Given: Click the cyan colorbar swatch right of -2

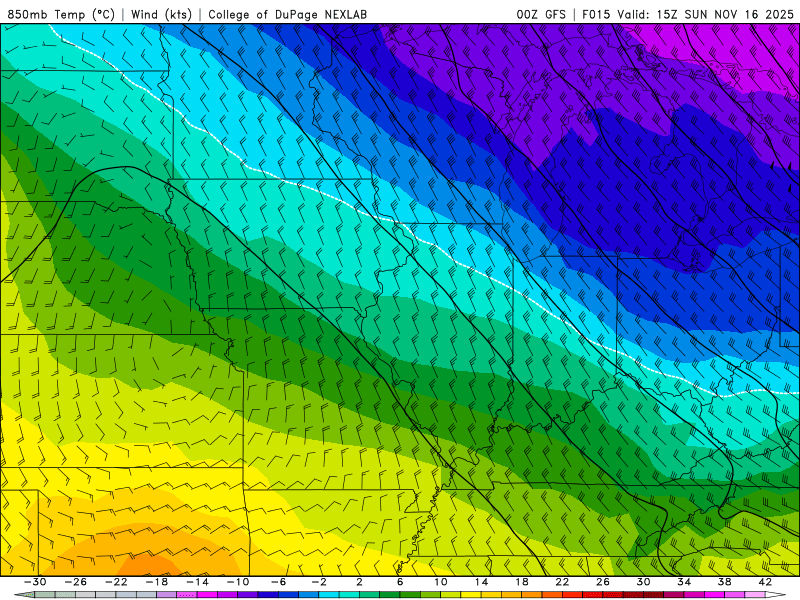Looking at the screenshot, I should coord(329,594).
